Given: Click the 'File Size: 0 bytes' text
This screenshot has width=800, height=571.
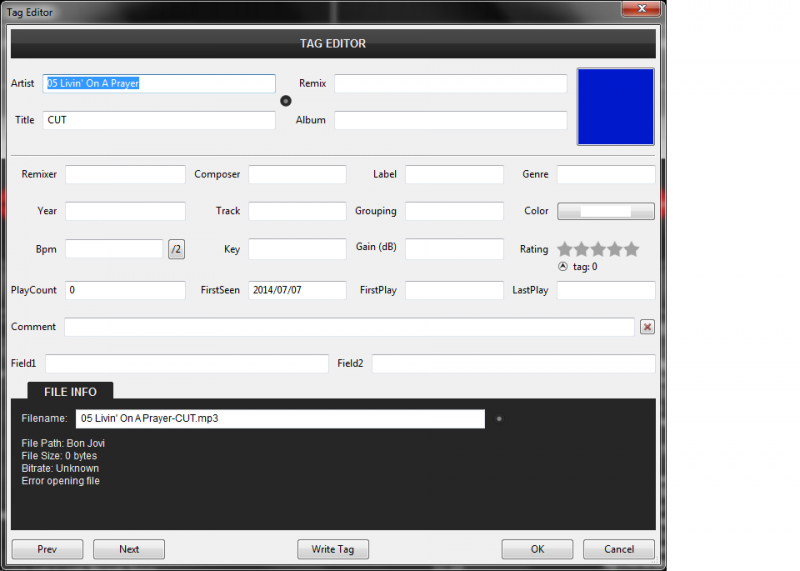Looking at the screenshot, I should [x=59, y=456].
